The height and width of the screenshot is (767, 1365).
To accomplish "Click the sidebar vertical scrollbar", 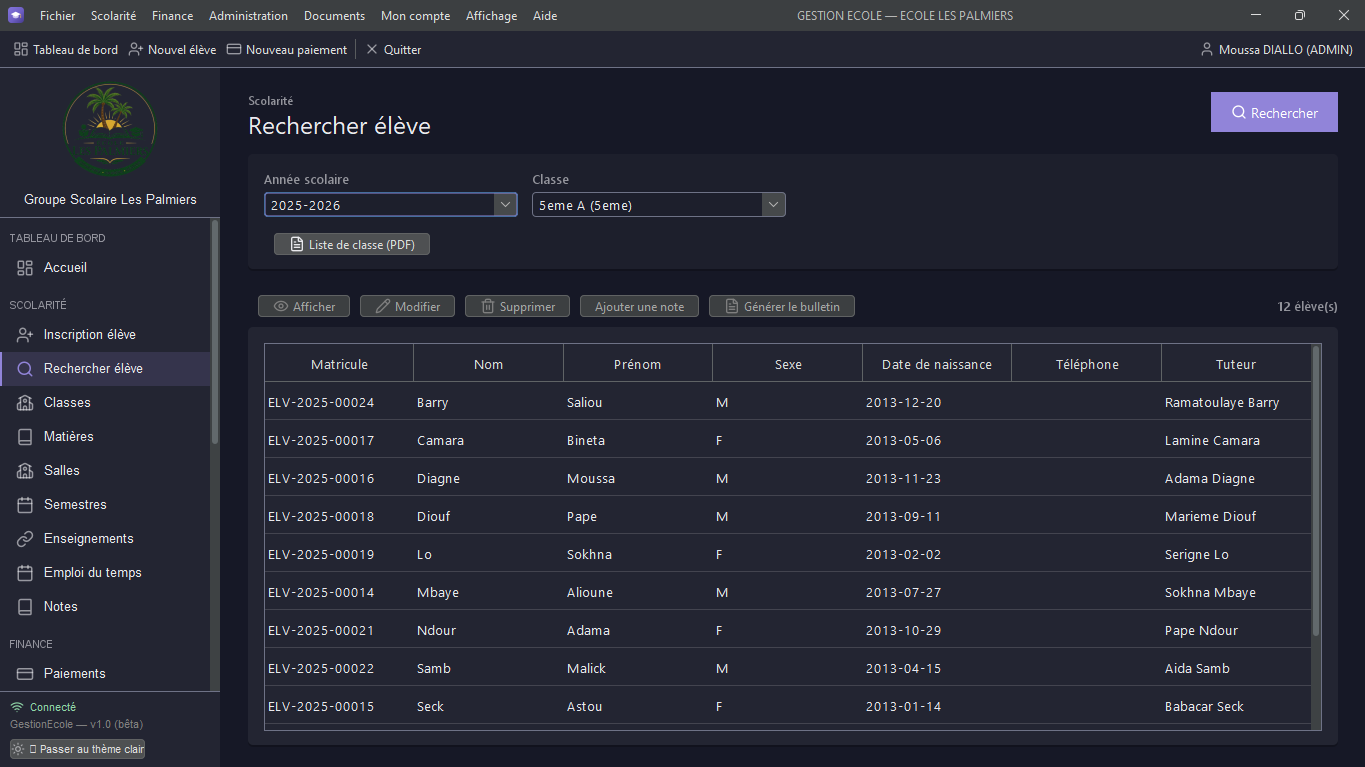I will pos(215,330).
